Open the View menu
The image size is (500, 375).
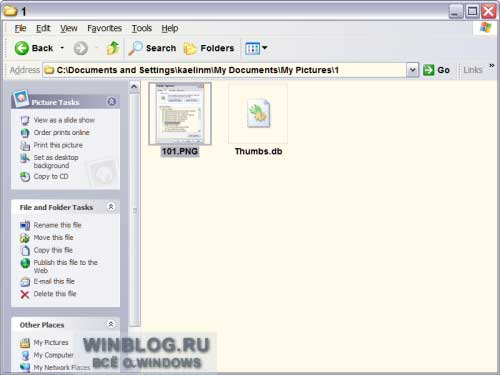coord(69,28)
